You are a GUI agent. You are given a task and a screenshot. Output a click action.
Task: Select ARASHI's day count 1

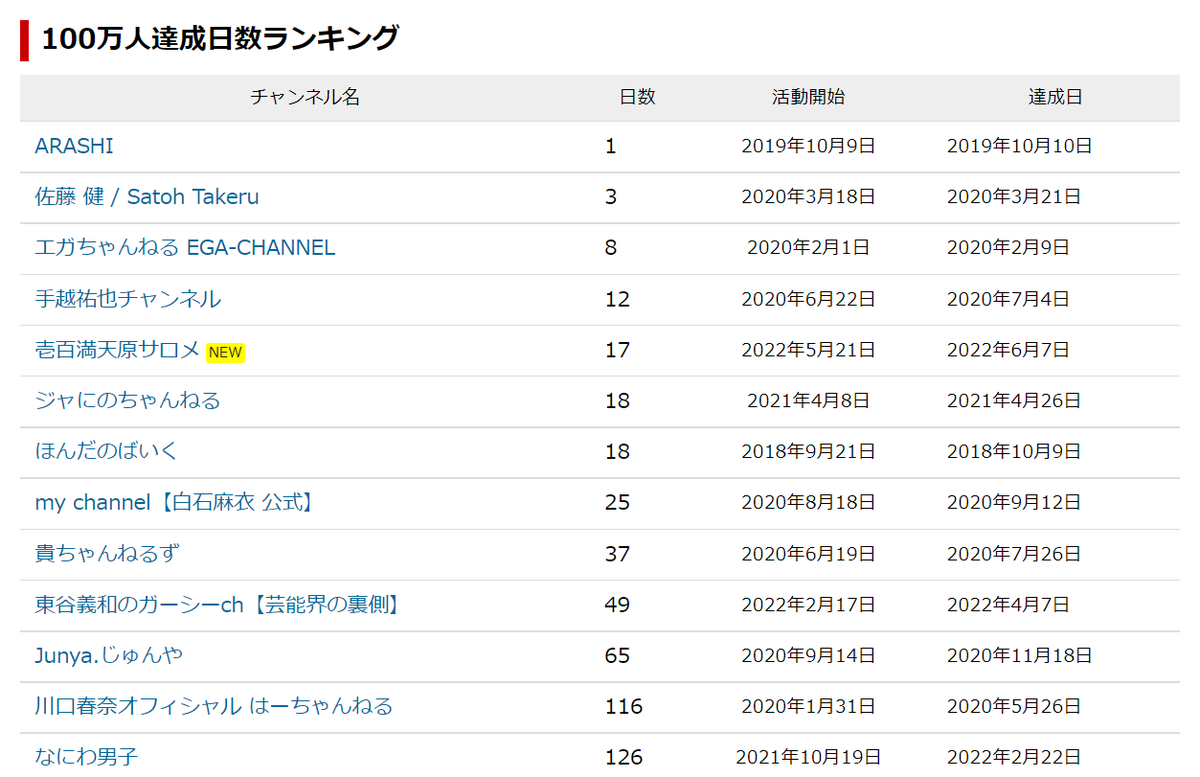(611, 146)
